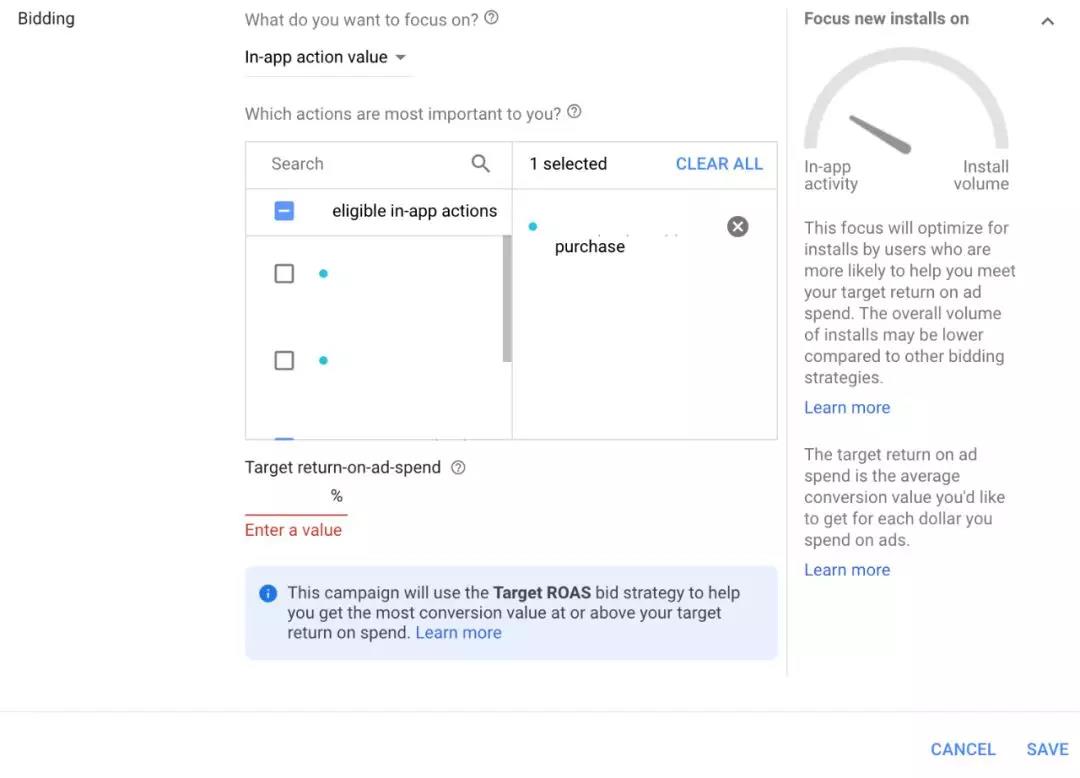Check the first unchecked in-app action checkbox
Image resolution: width=1080 pixels, height=778 pixels.
coord(284,273)
